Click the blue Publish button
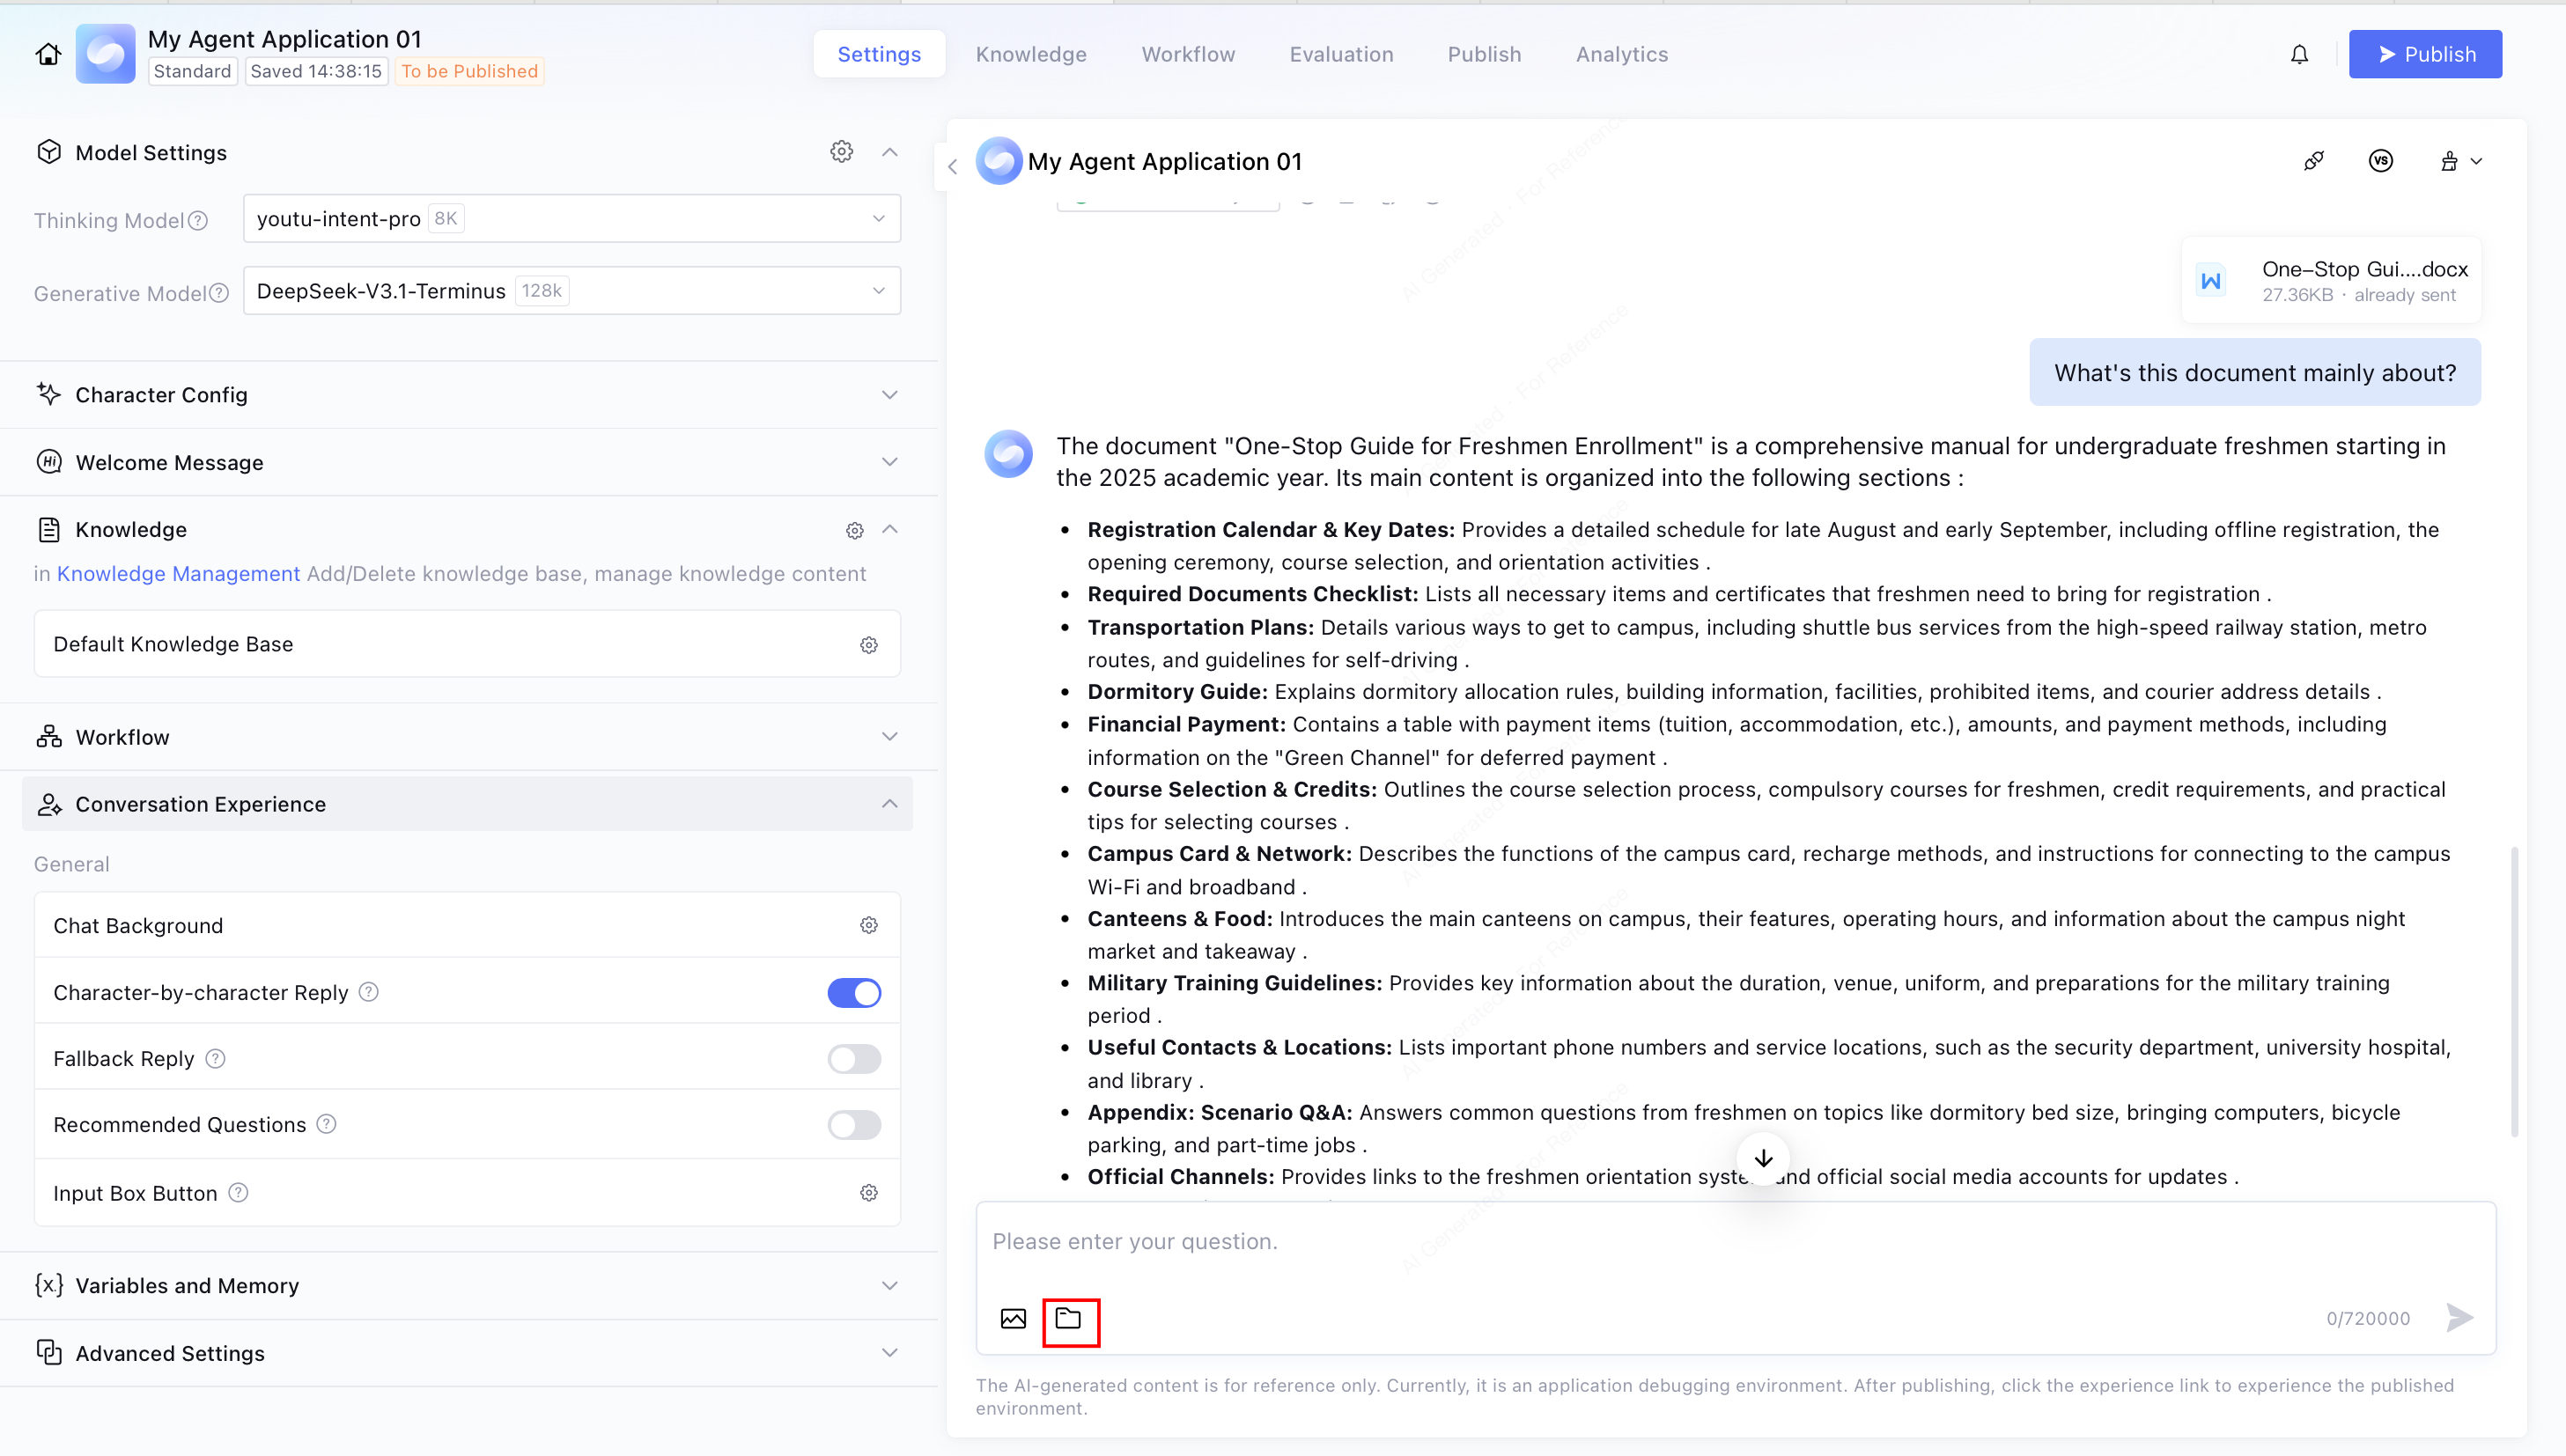The width and height of the screenshot is (2566, 1456). click(x=2424, y=54)
